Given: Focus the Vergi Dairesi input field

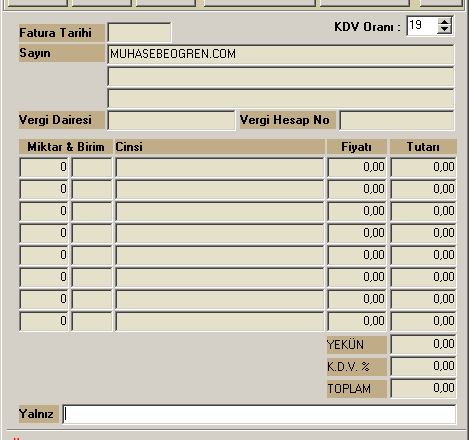Looking at the screenshot, I should 171,120.
